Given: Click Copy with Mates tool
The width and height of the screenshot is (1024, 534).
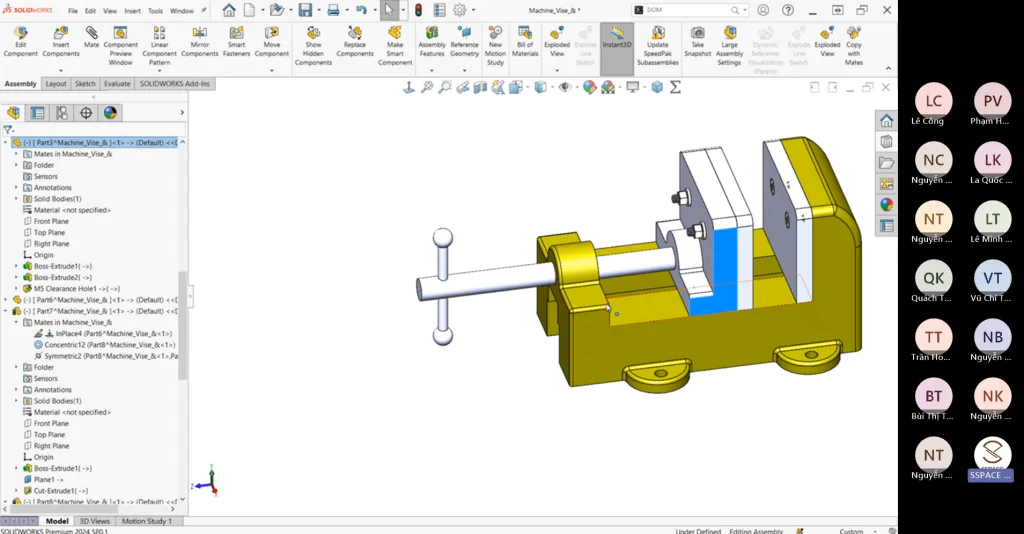Looking at the screenshot, I should coord(854,46).
